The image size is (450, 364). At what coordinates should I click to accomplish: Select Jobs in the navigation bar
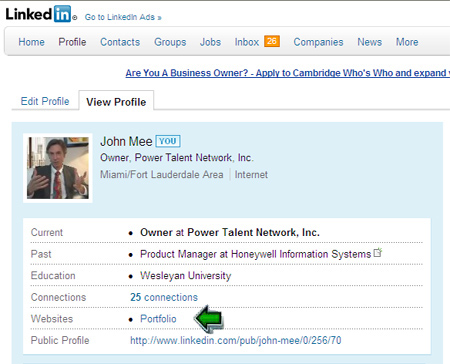pyautogui.click(x=210, y=42)
